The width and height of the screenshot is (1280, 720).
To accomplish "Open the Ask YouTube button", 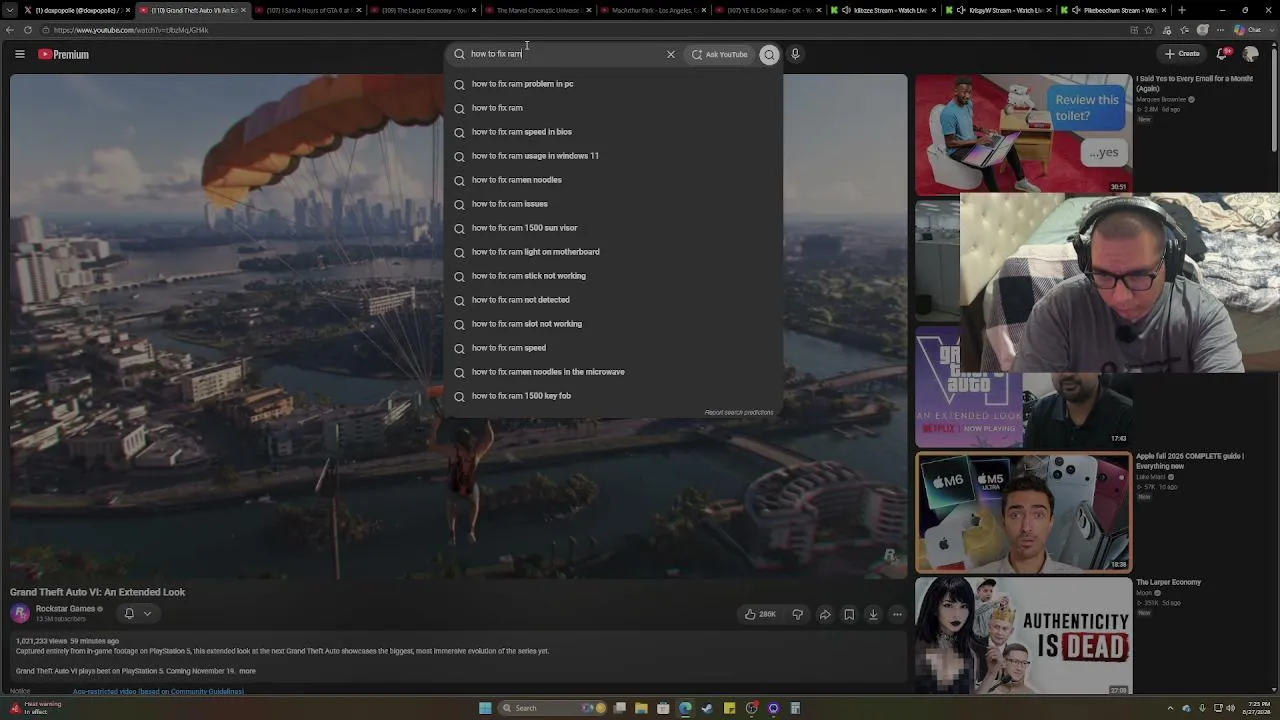I will 720,54.
